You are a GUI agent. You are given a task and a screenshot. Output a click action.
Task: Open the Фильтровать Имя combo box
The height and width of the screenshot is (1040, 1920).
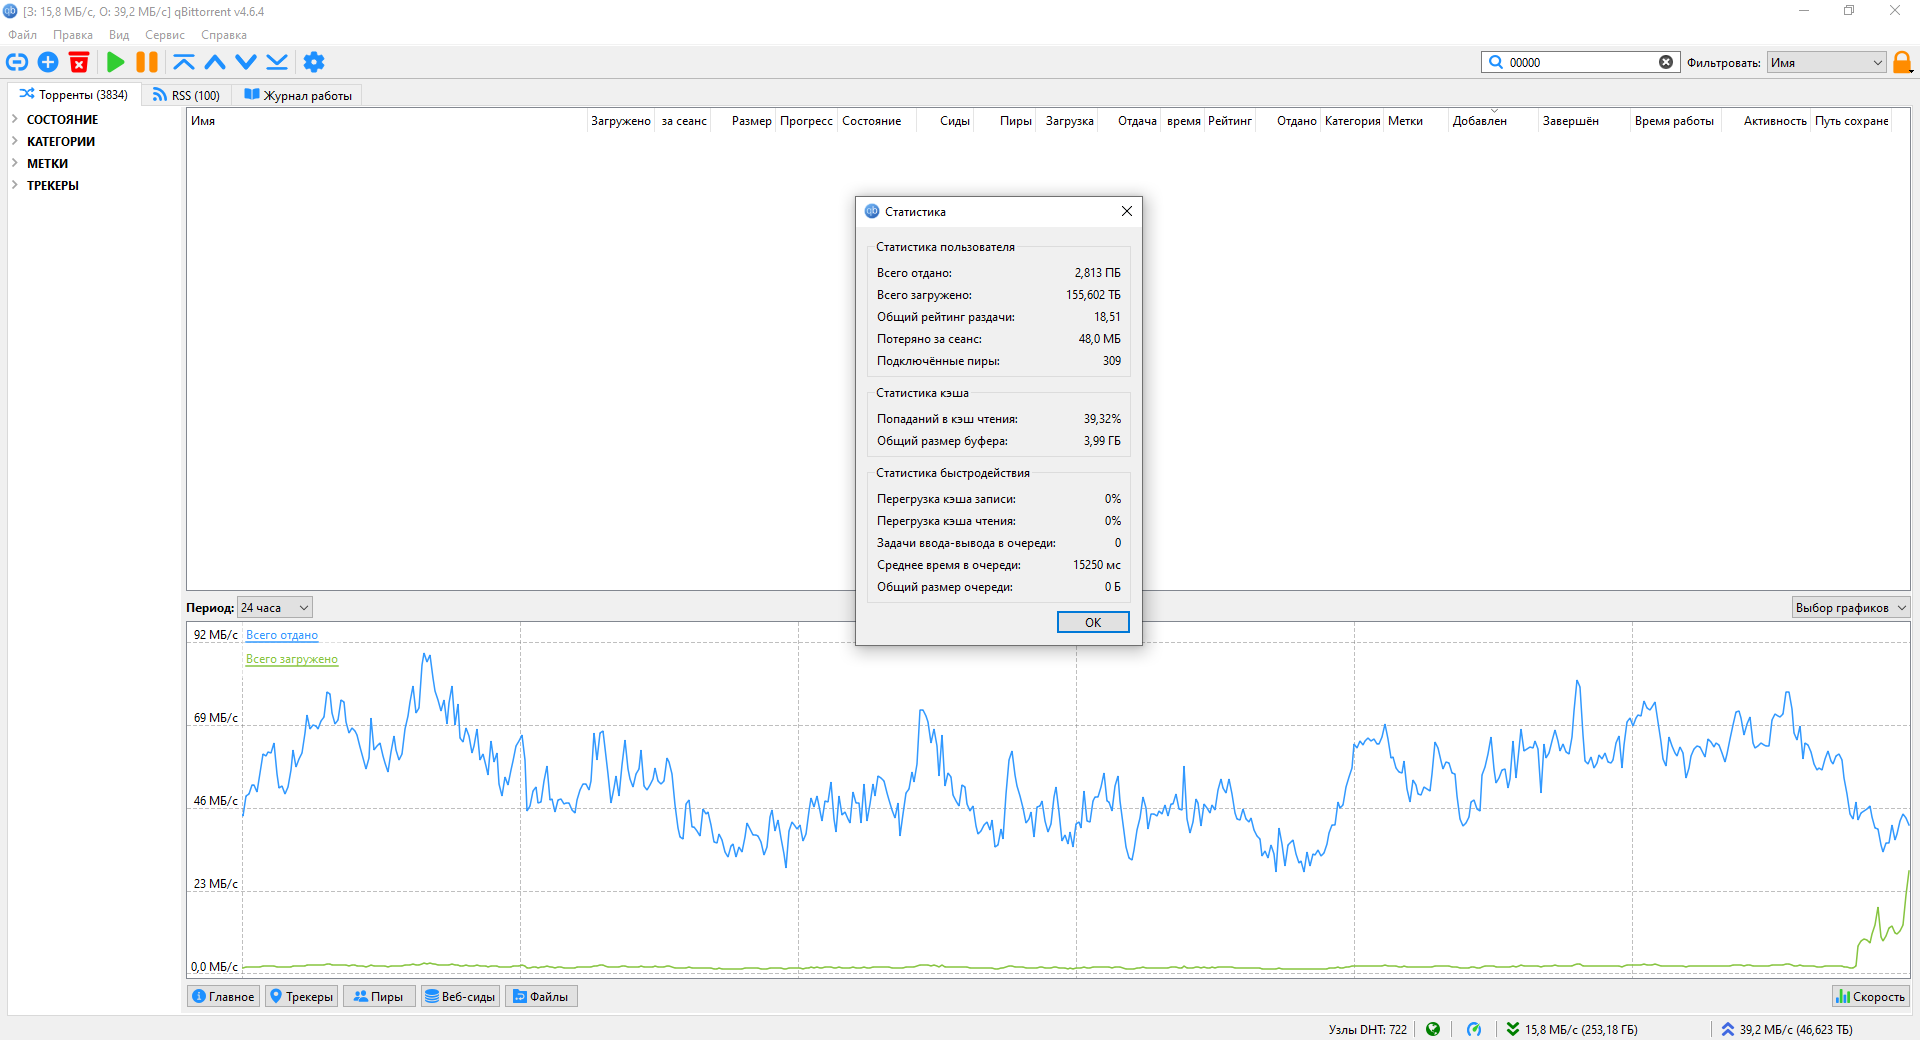1826,62
